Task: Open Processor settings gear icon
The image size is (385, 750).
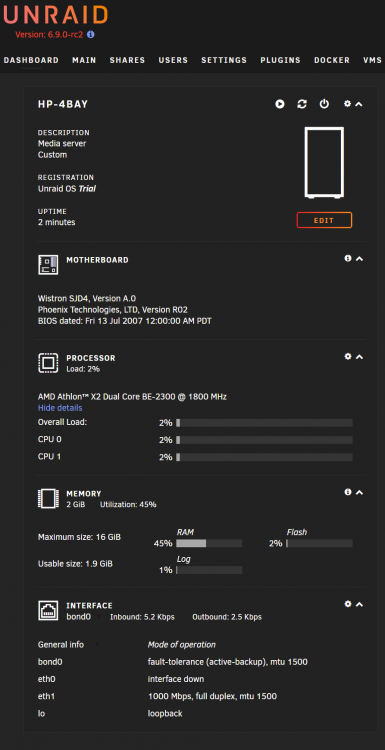Action: [348, 356]
